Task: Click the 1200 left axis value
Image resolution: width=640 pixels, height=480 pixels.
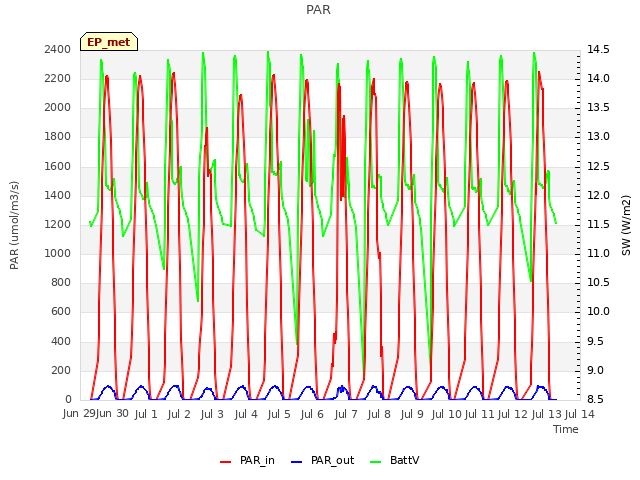Action: pyautogui.click(x=58, y=225)
